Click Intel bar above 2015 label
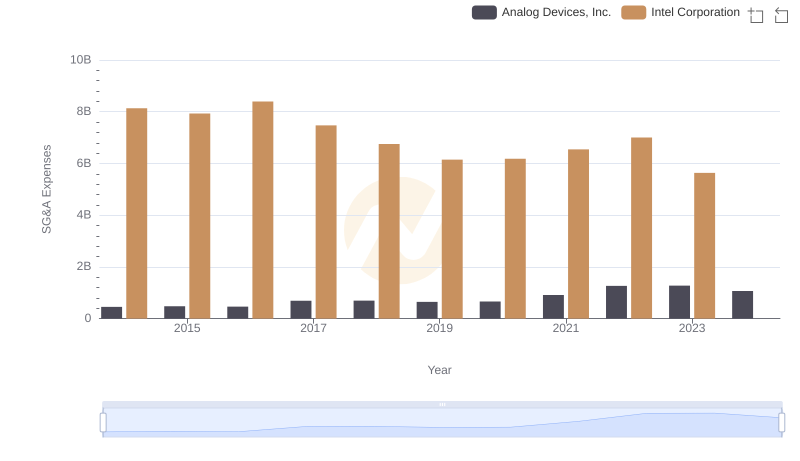800x461 pixels. pyautogui.click(x=199, y=216)
